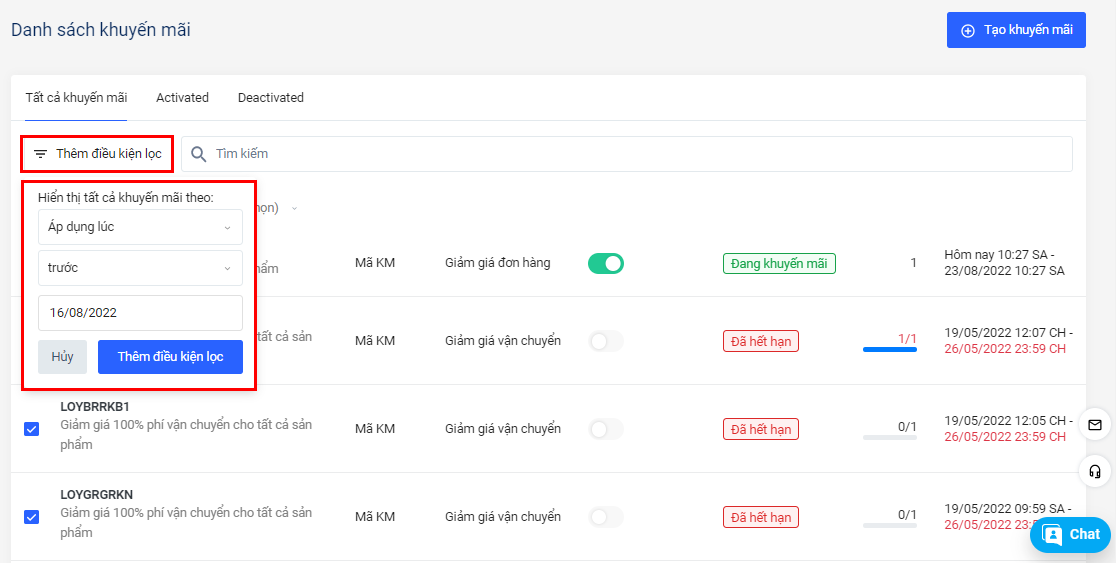This screenshot has height=563, width=1116.
Task: Switch to the Activated tab
Action: click(x=182, y=98)
